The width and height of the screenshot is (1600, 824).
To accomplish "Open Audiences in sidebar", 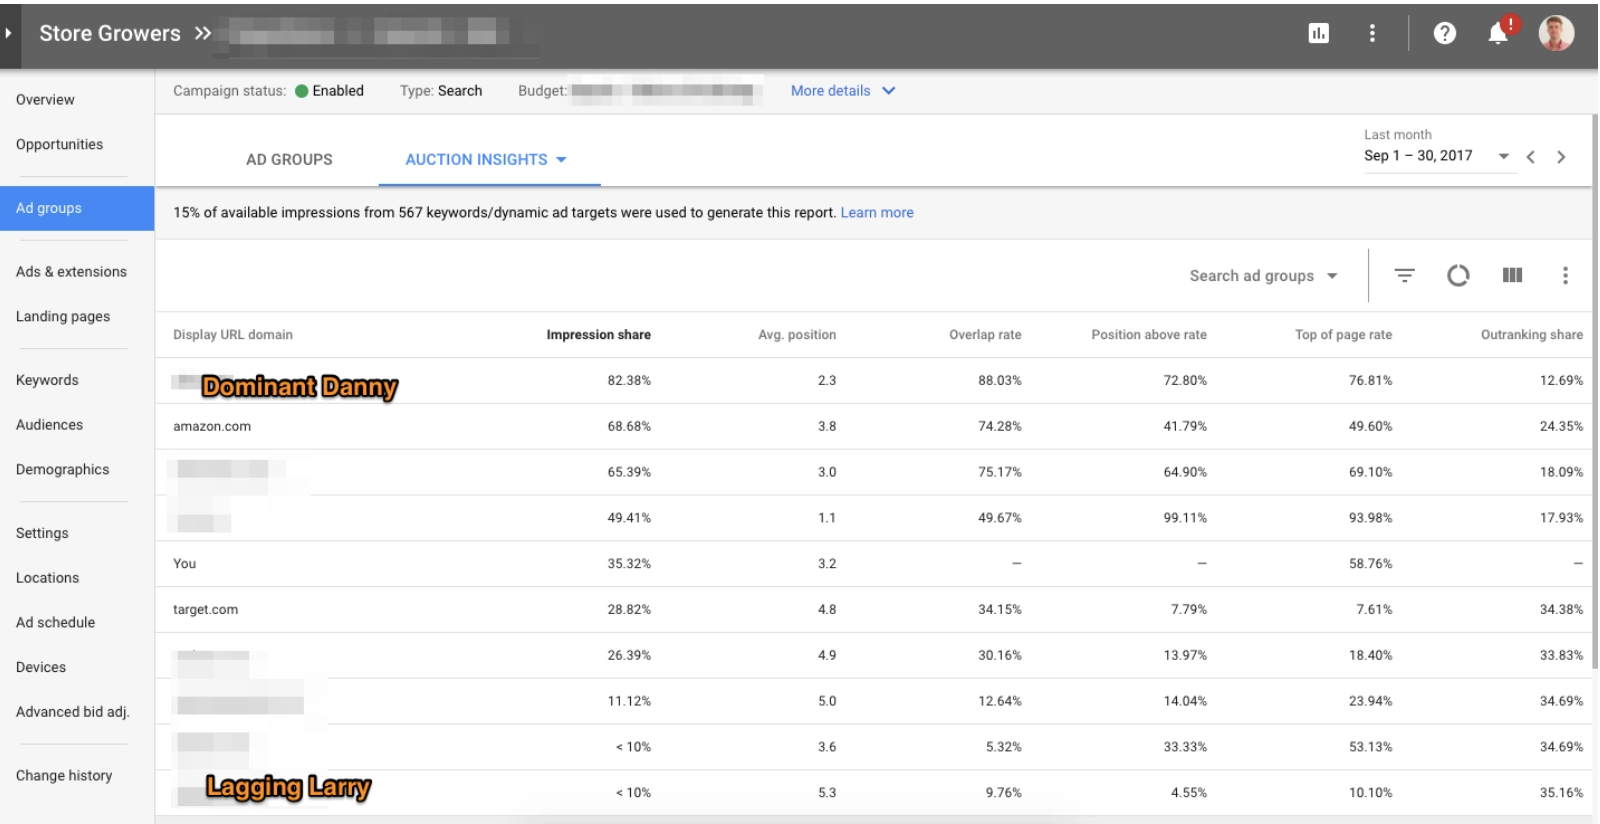I will [49, 425].
